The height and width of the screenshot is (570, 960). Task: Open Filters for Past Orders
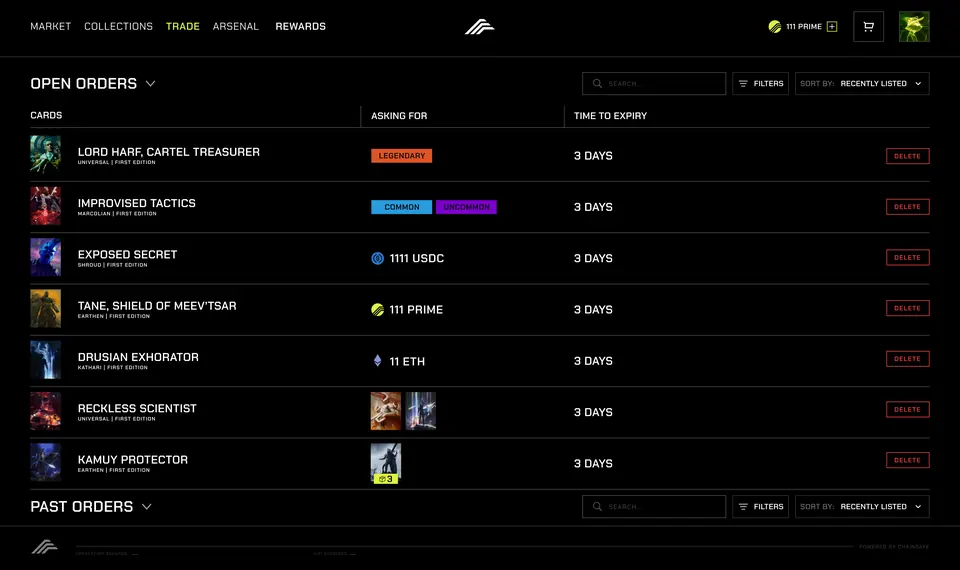760,506
